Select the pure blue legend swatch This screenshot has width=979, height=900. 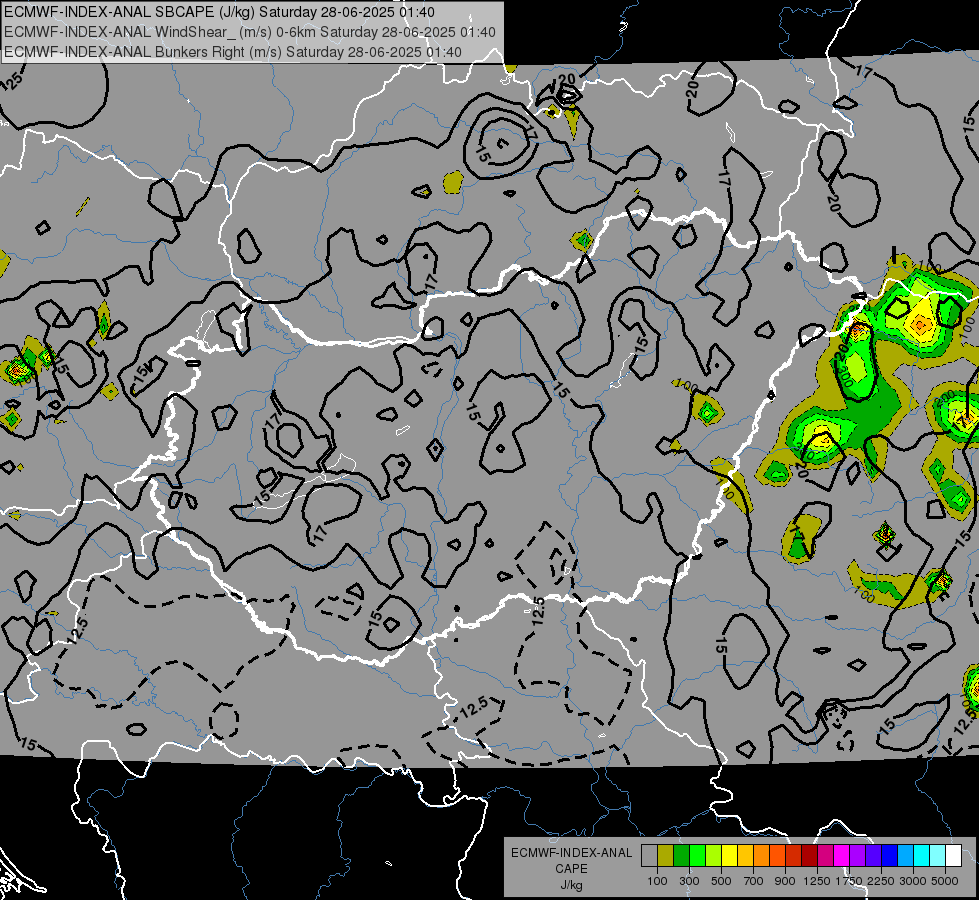pyautogui.click(x=889, y=855)
